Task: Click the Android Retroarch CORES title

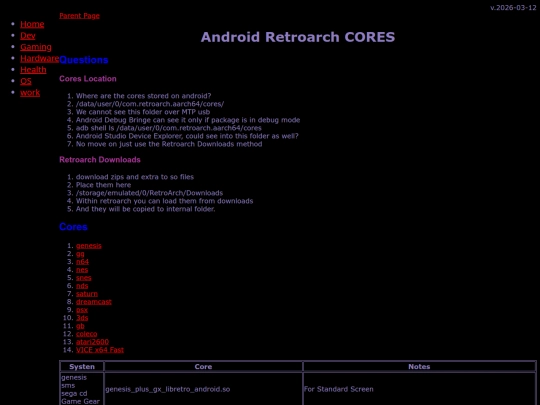Action: (x=298, y=37)
